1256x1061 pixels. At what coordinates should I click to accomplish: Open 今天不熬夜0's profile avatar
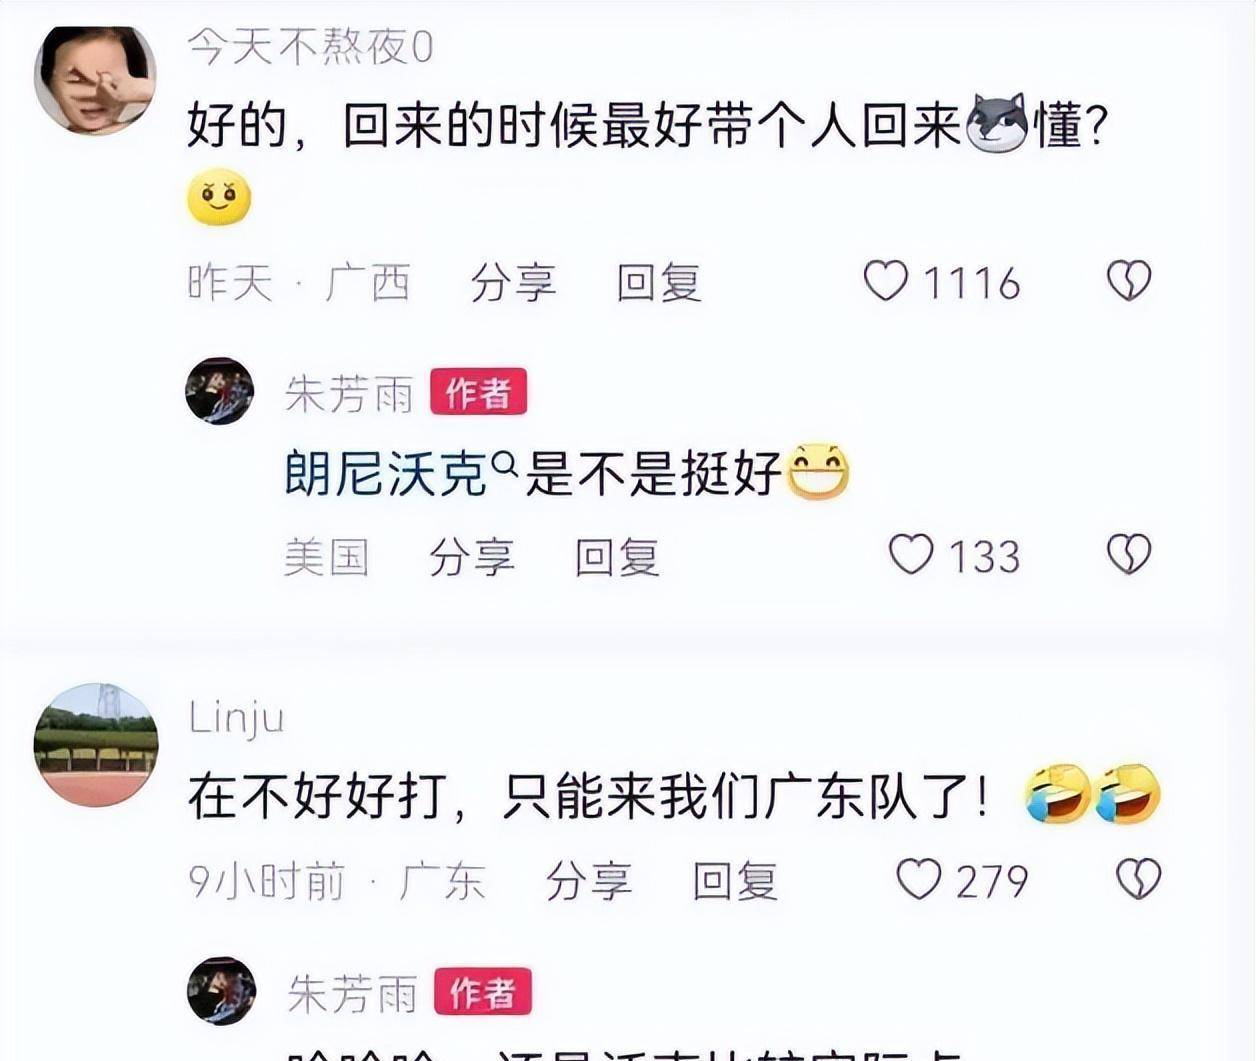pyautogui.click(x=95, y=78)
